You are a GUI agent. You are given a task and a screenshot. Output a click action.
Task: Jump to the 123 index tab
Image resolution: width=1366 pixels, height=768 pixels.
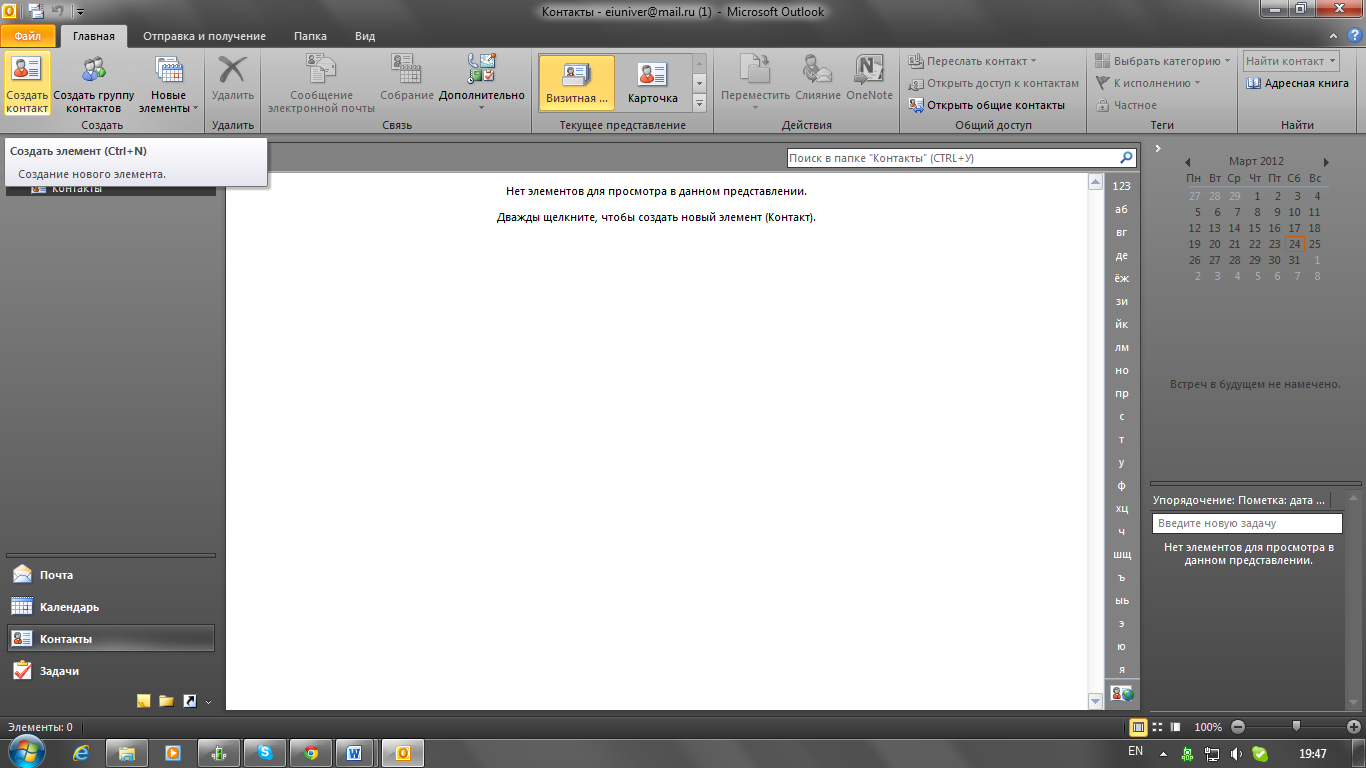click(1122, 186)
